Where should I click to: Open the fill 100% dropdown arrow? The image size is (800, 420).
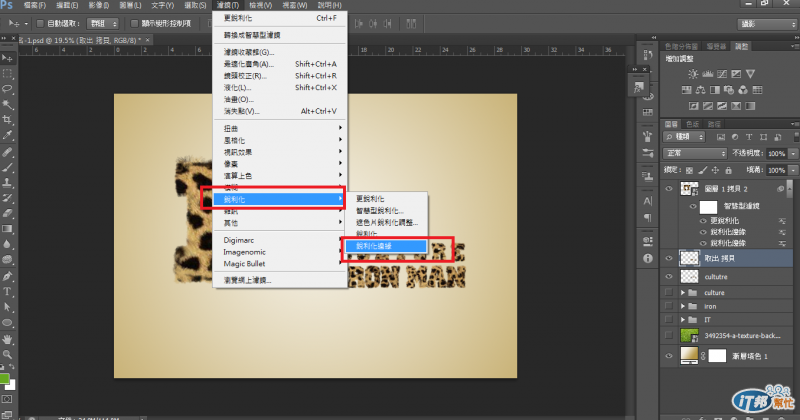793,170
